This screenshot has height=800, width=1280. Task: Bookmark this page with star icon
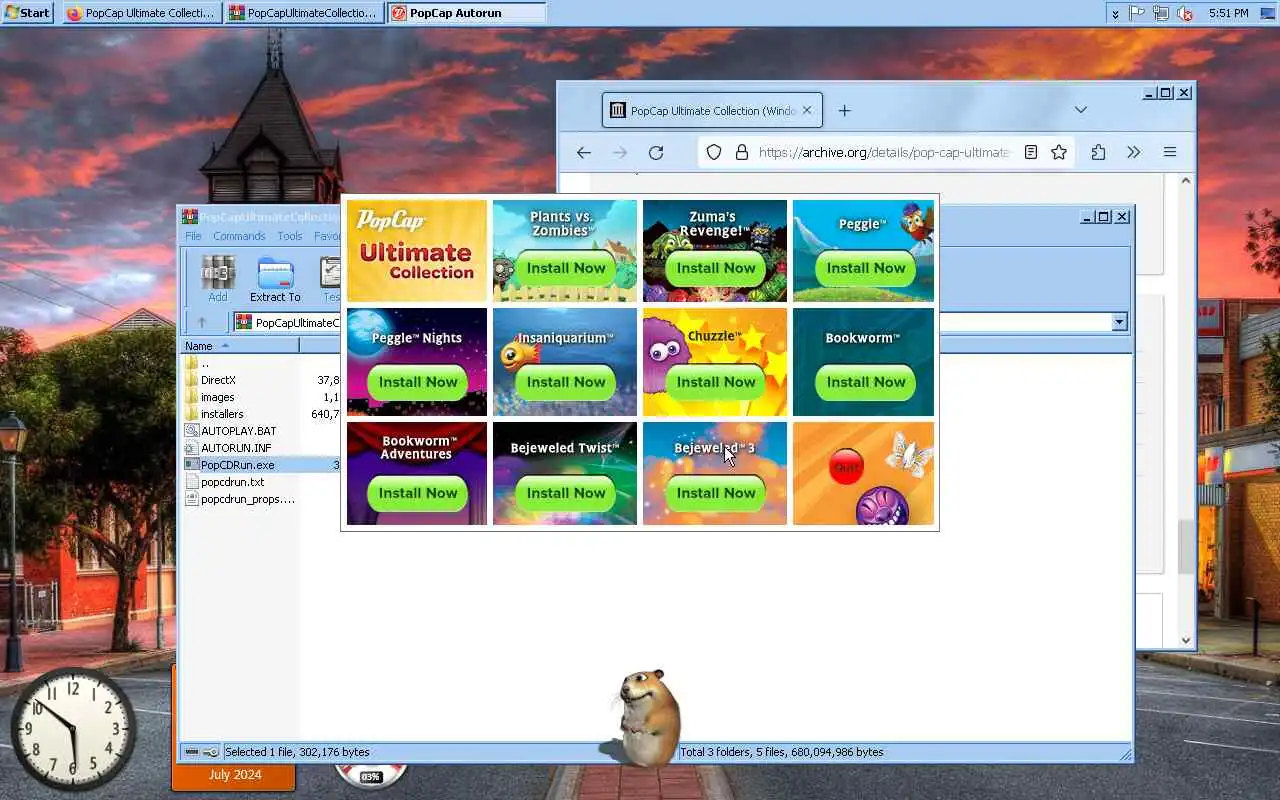click(1059, 152)
